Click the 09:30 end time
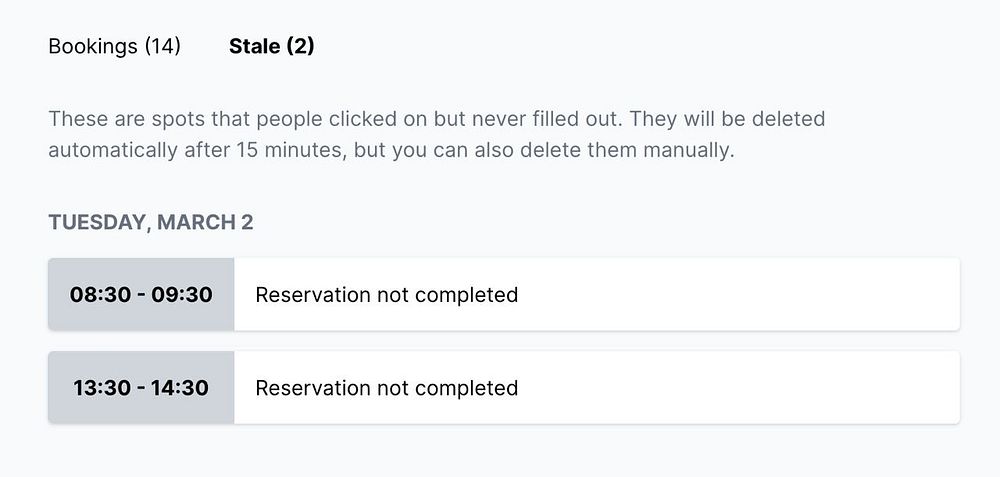Image resolution: width=1000 pixels, height=477 pixels. 182,295
